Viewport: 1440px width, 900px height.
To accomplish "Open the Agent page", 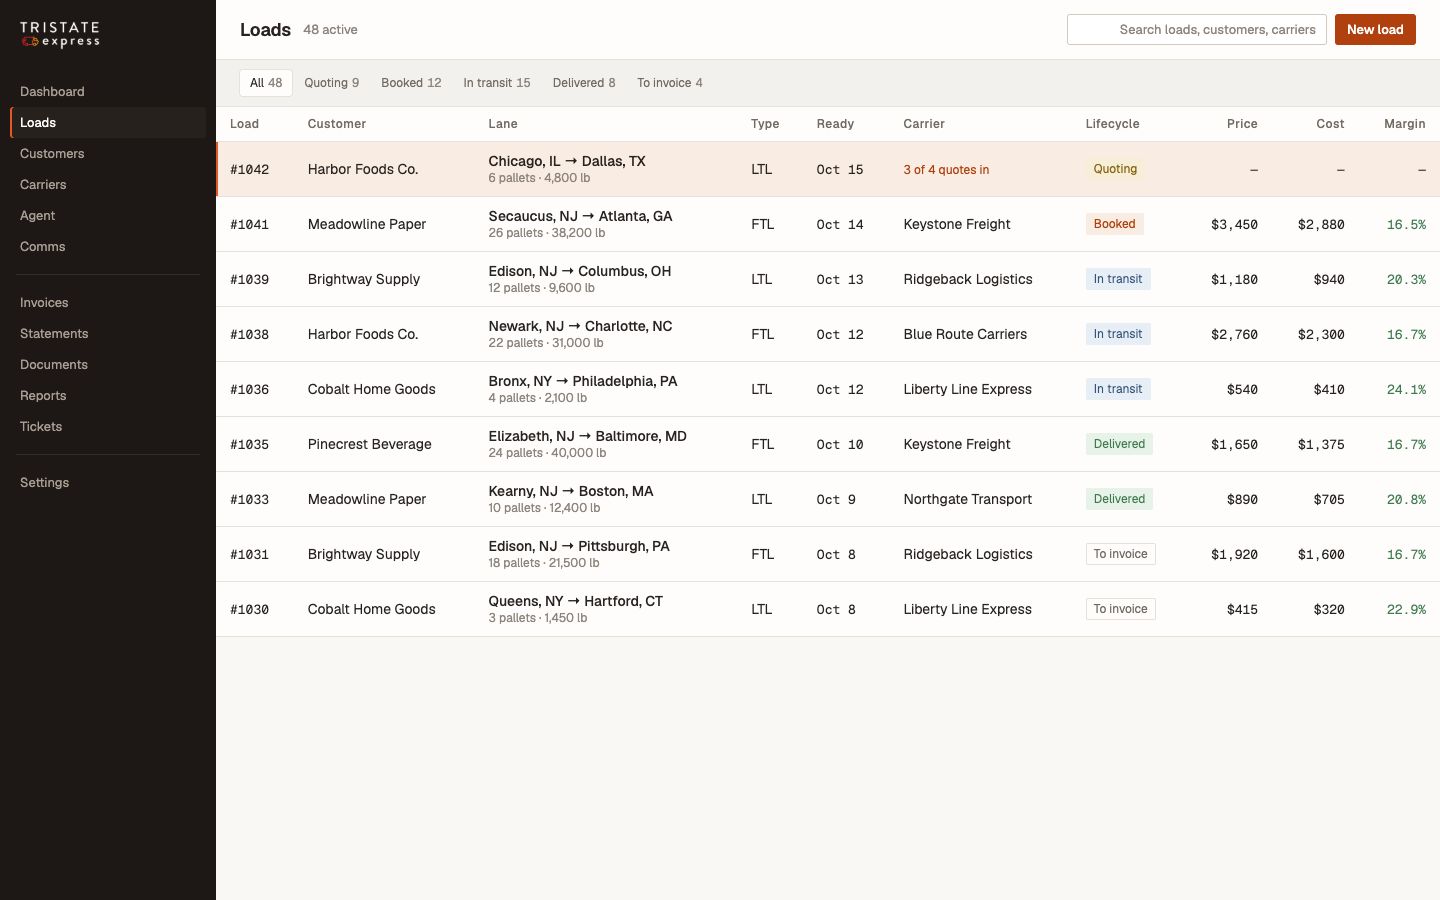I will [108, 215].
